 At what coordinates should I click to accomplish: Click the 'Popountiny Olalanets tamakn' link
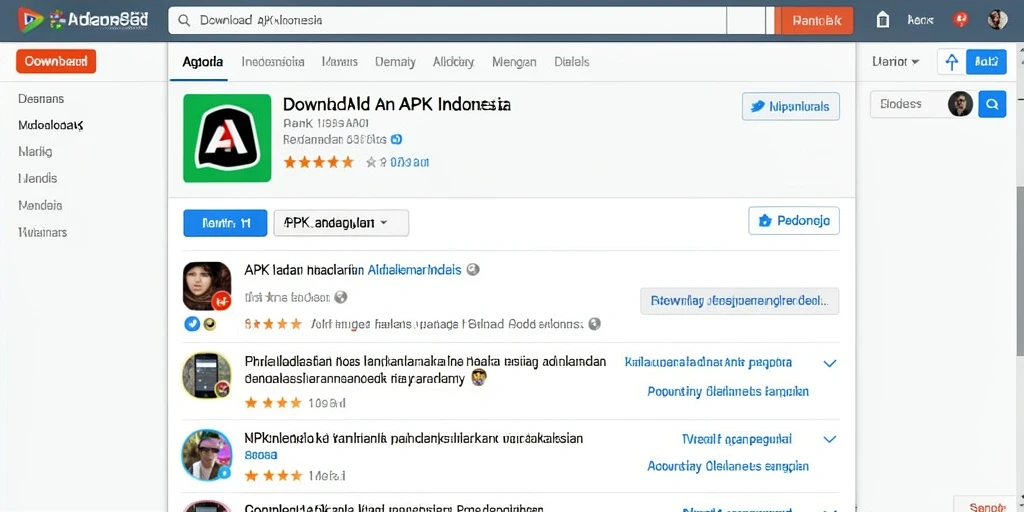coord(728,391)
